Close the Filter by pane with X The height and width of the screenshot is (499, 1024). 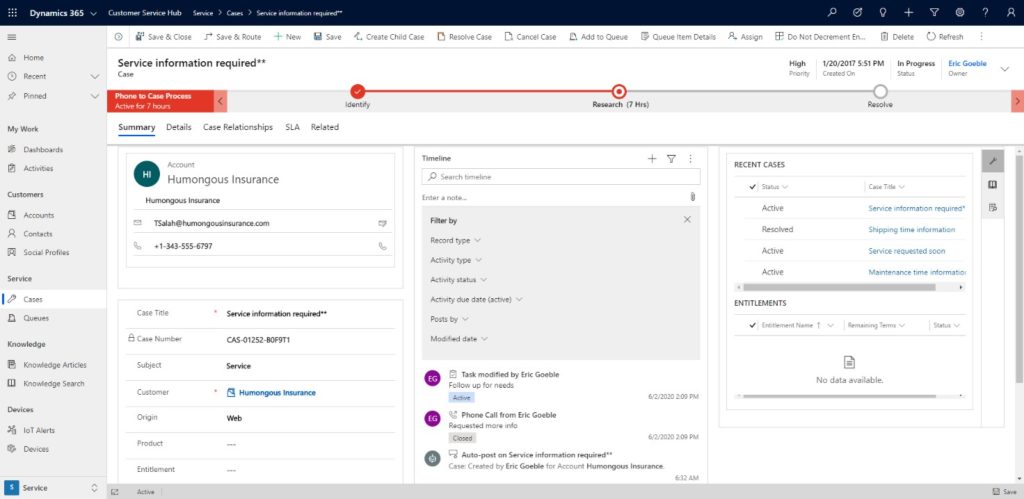pyautogui.click(x=687, y=219)
